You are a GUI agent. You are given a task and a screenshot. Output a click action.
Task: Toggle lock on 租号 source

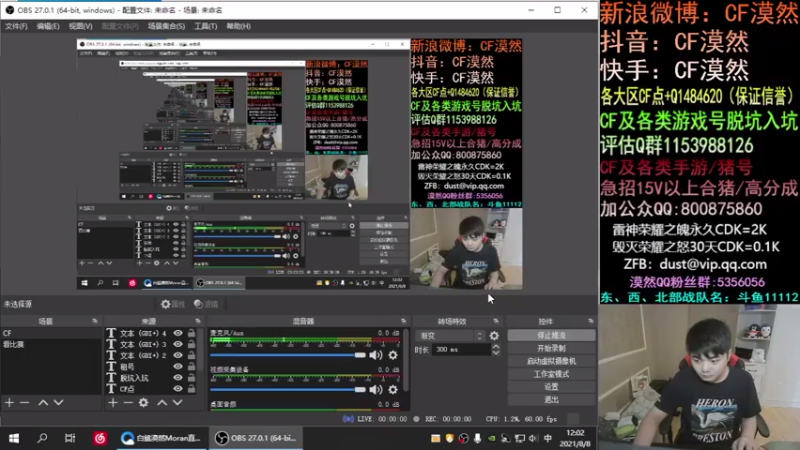(191, 366)
